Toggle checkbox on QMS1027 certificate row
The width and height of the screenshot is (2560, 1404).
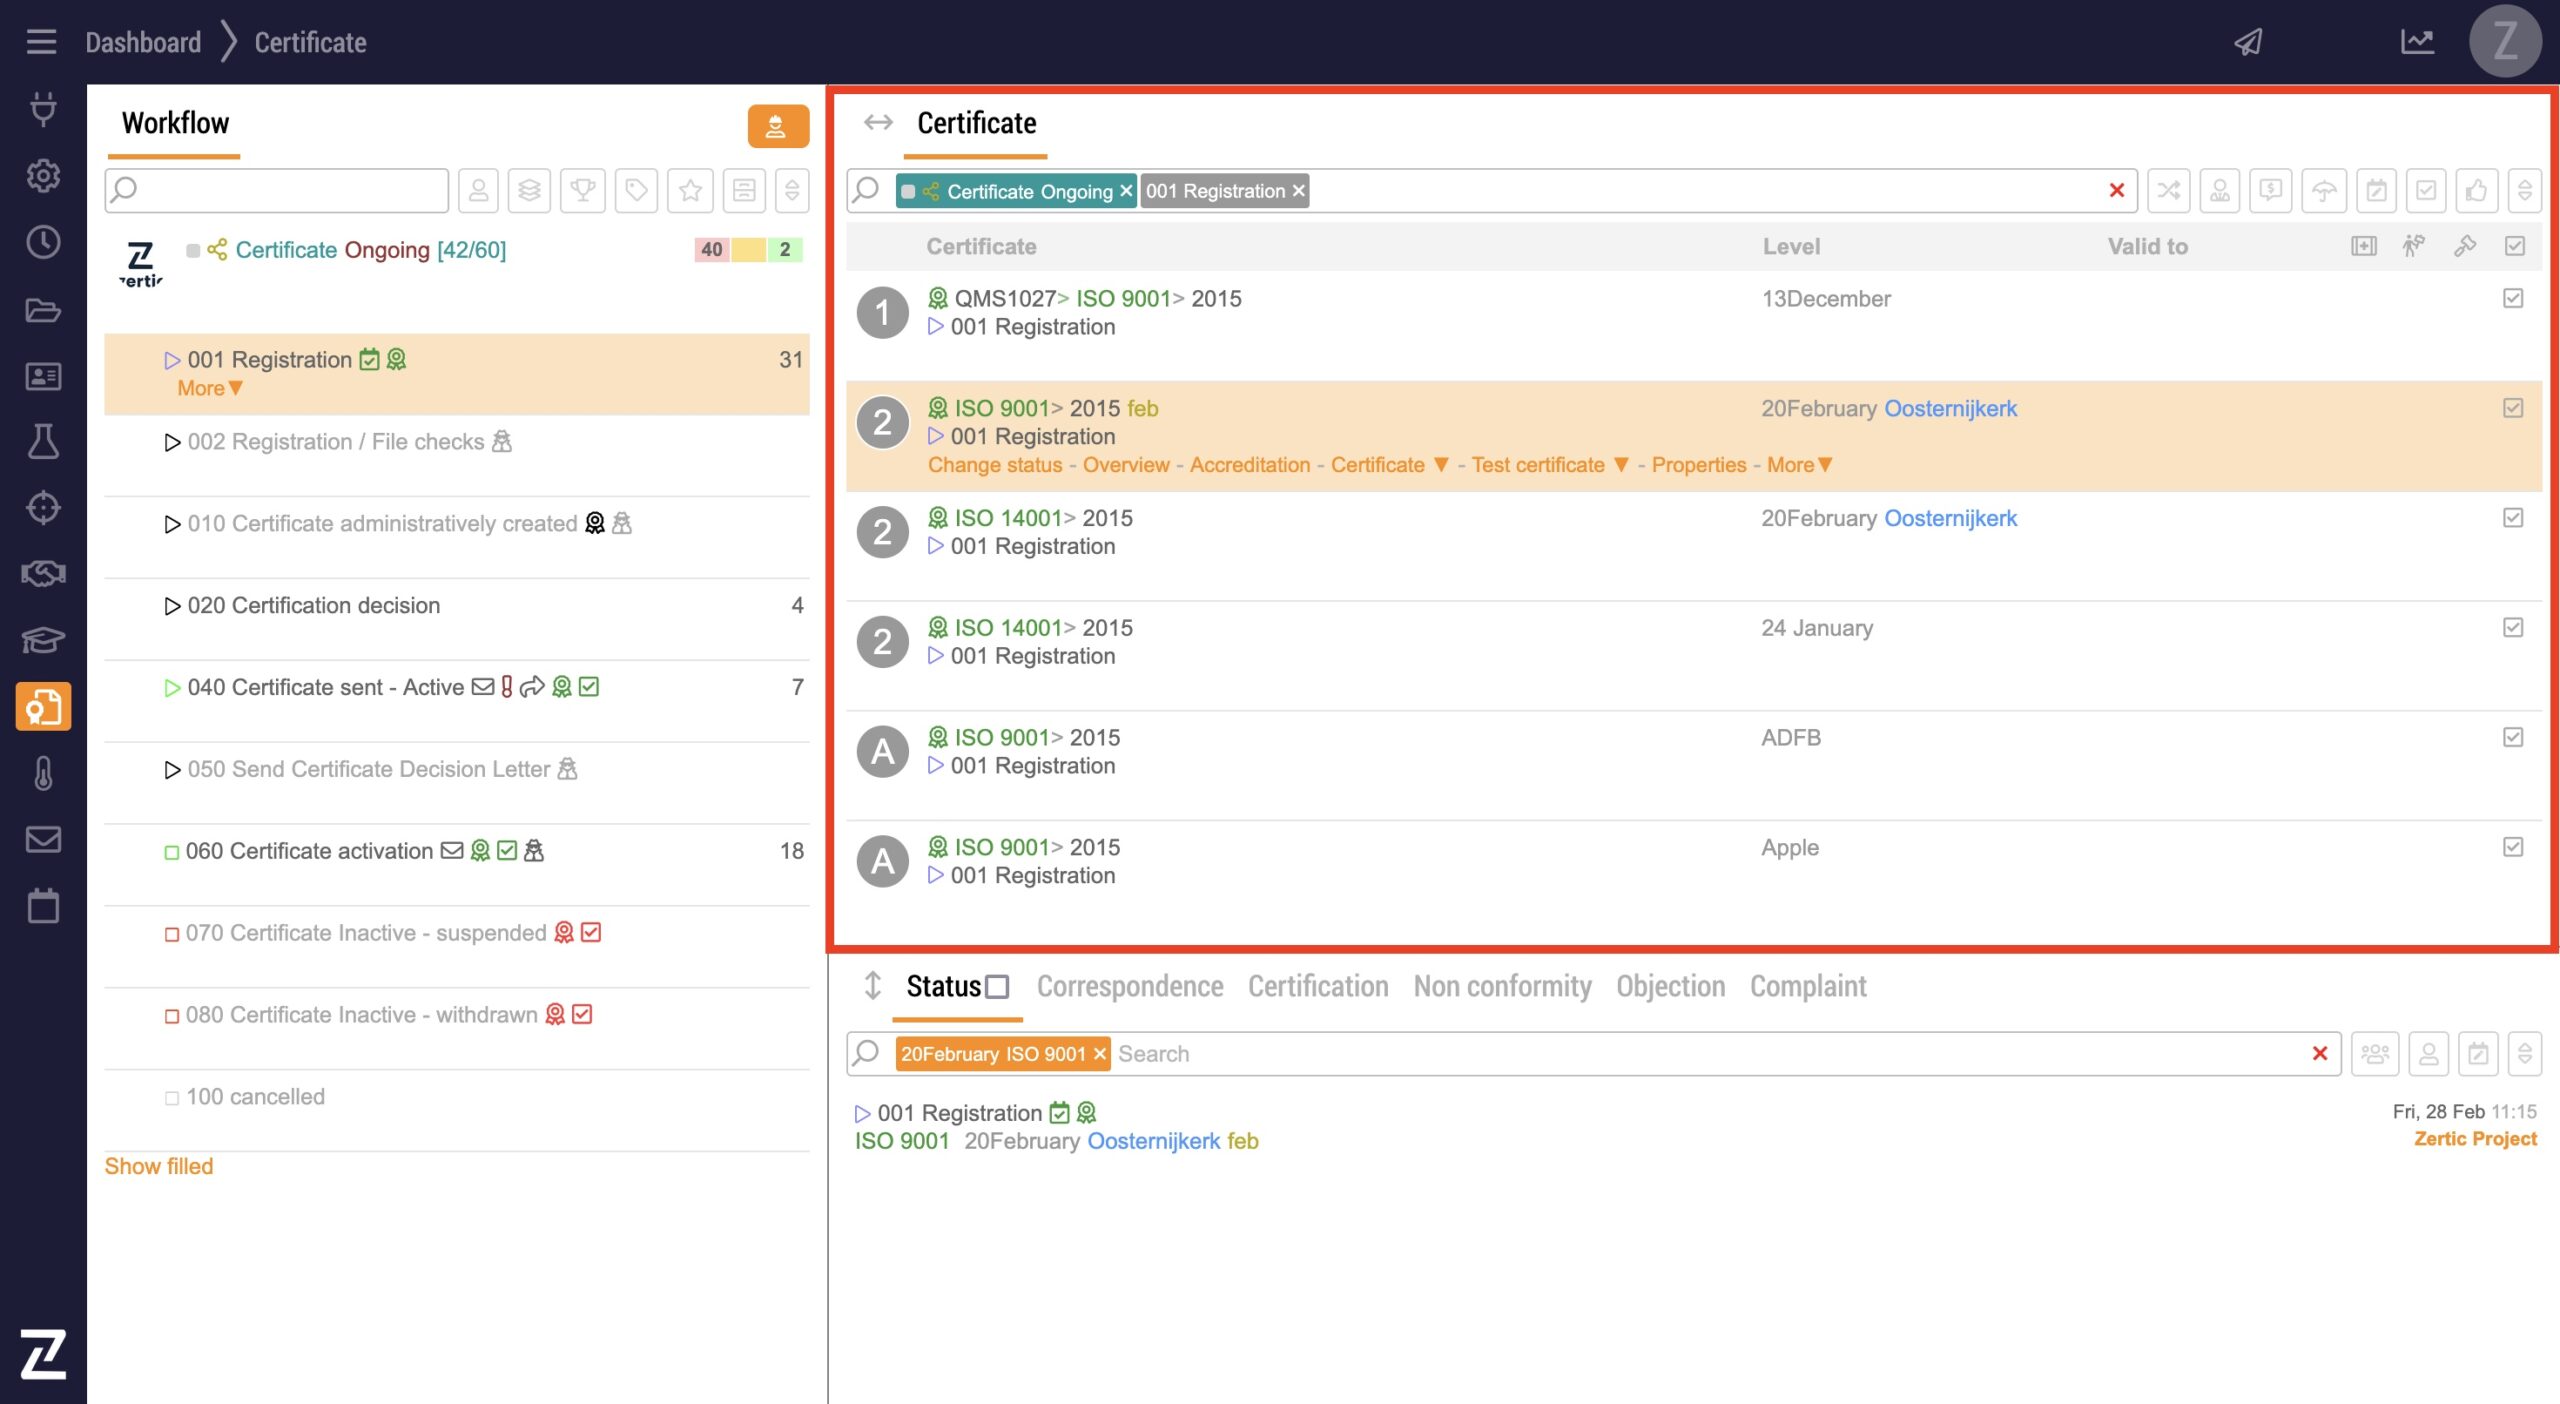point(2513,298)
